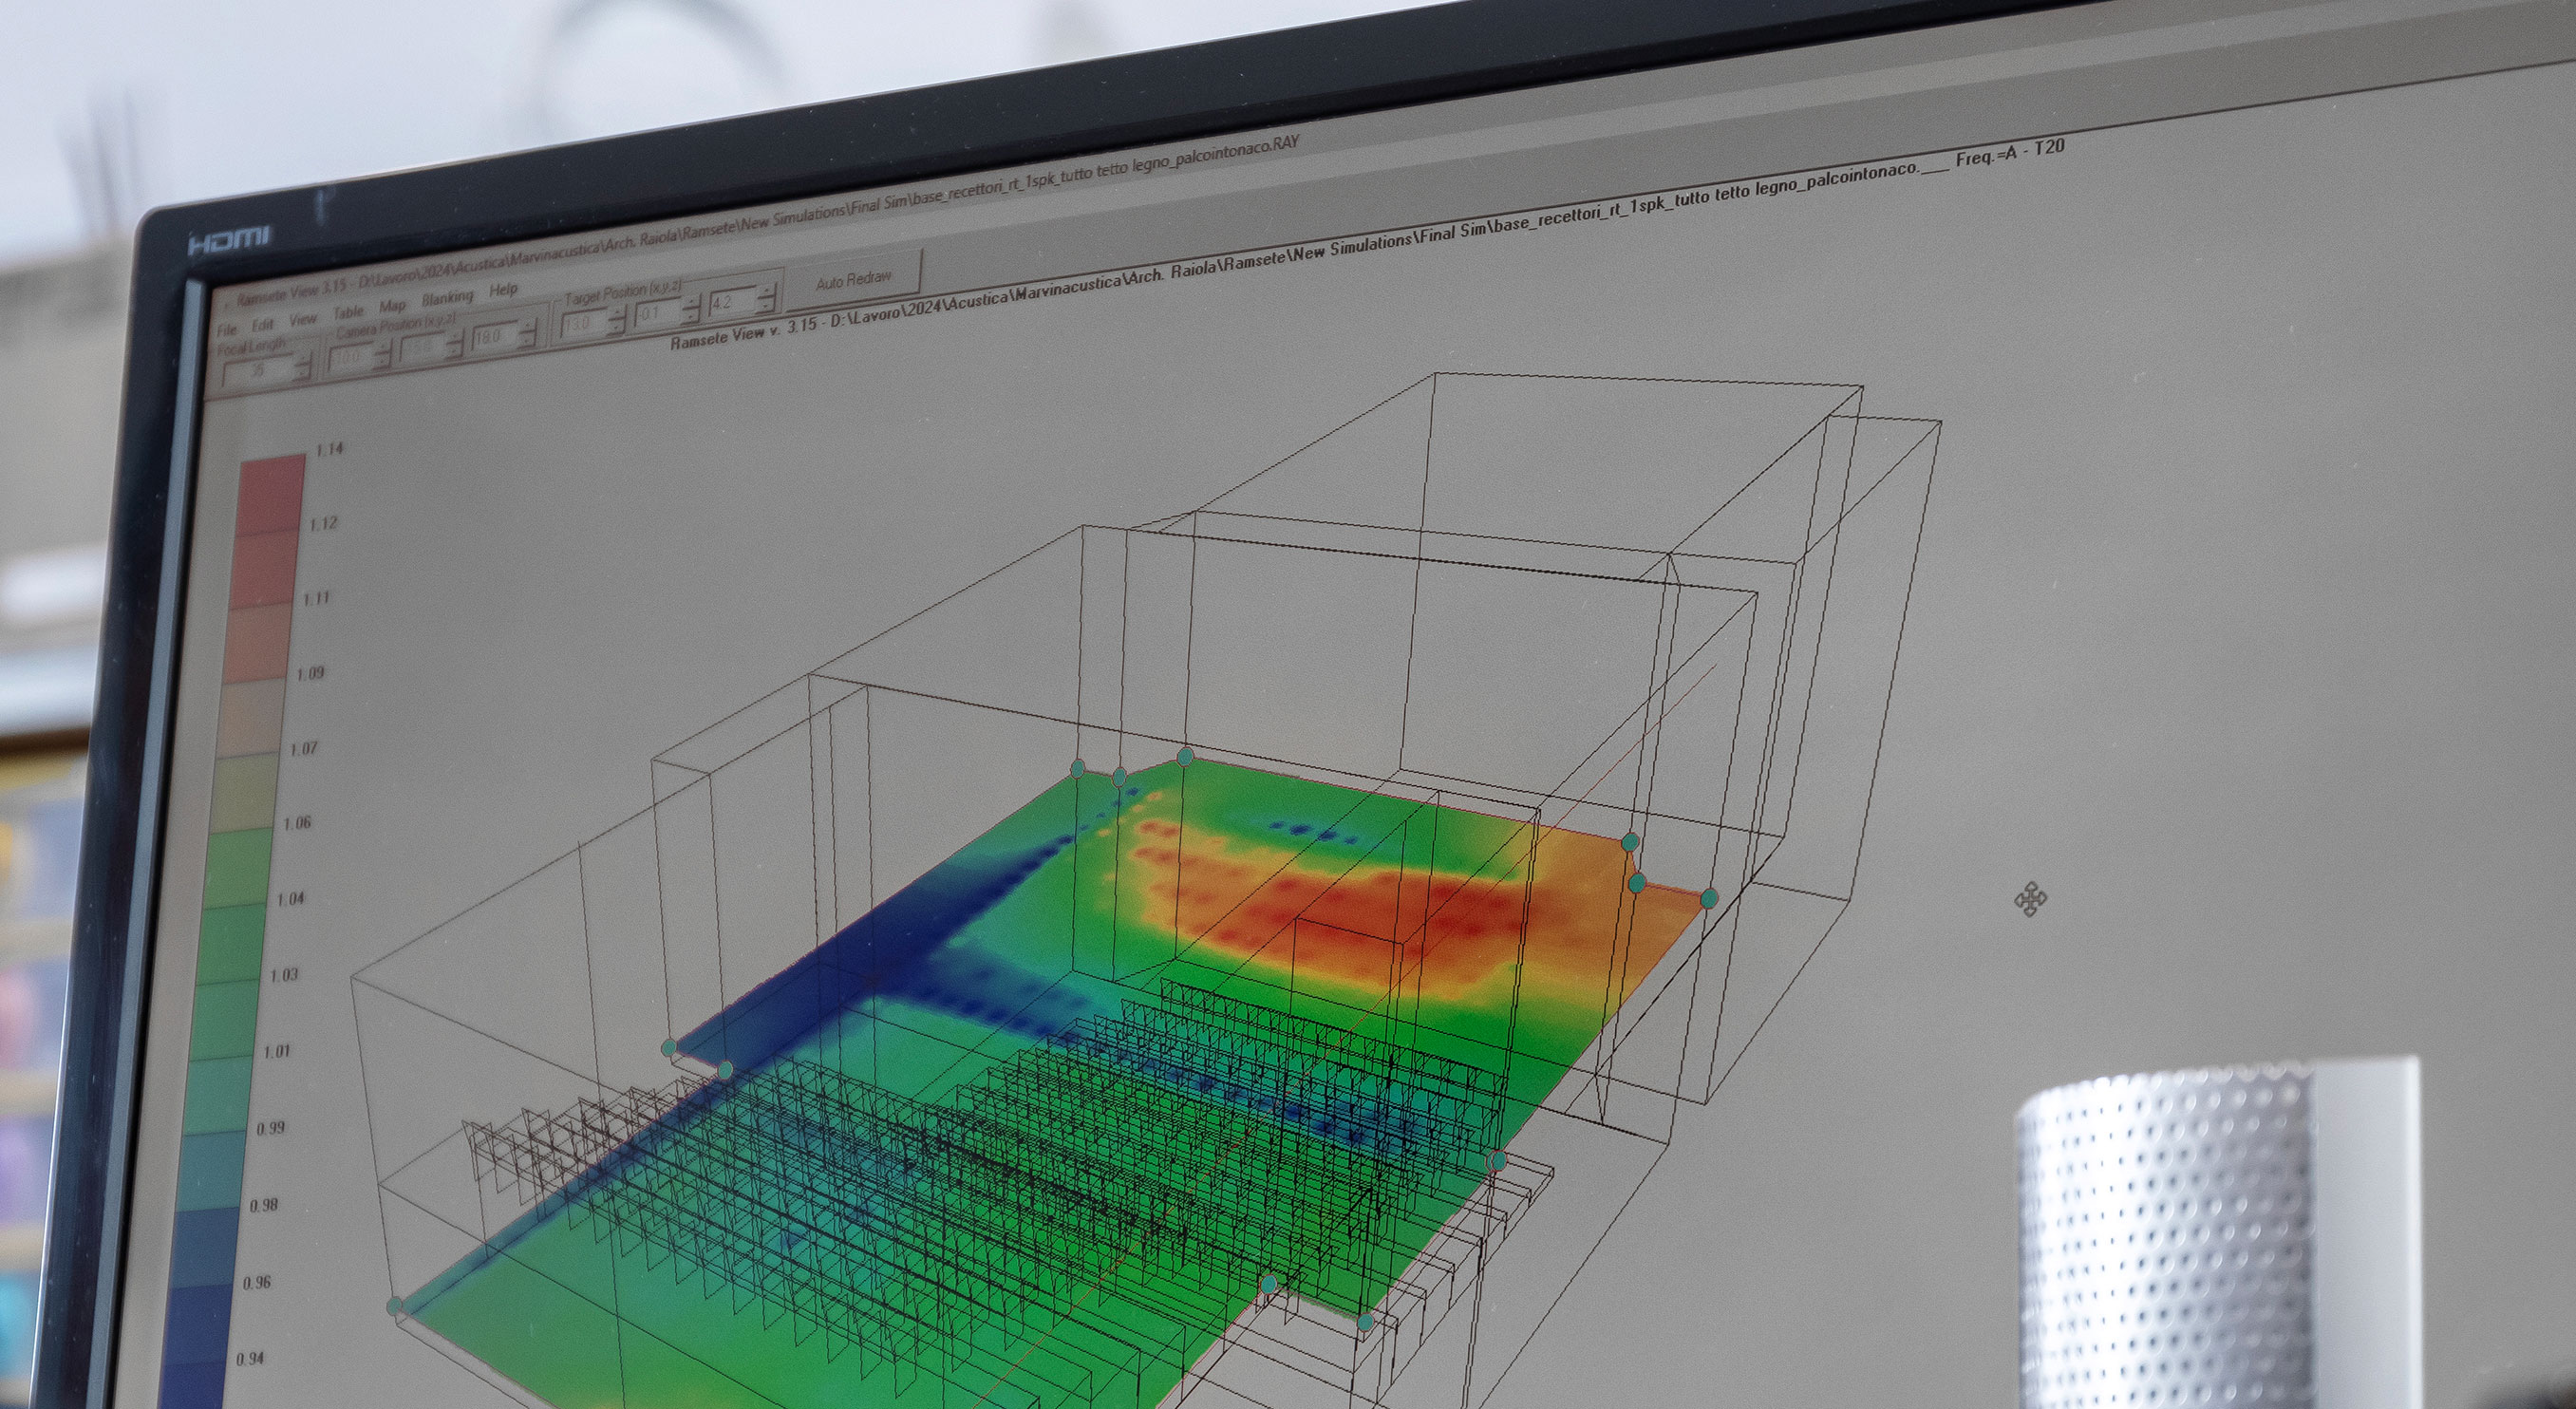Click inside the Target Position x field showing 13.0

[581, 323]
